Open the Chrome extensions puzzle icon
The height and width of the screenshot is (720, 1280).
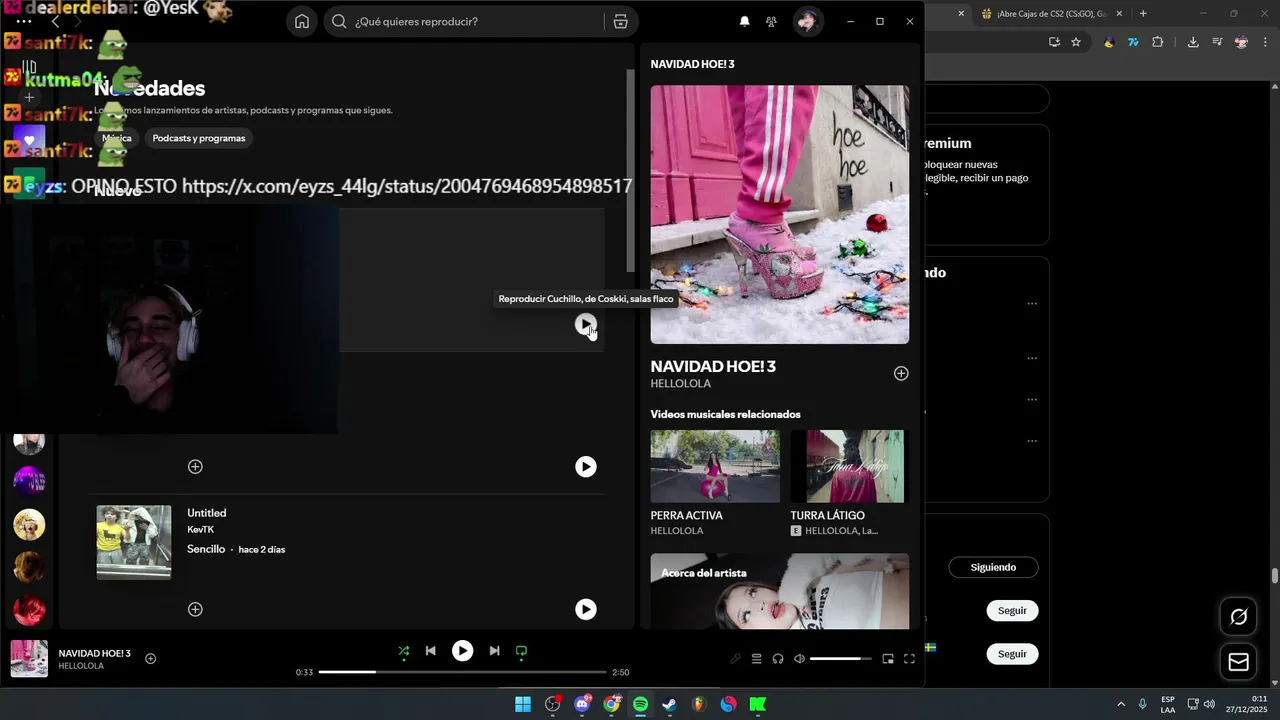(1158, 42)
